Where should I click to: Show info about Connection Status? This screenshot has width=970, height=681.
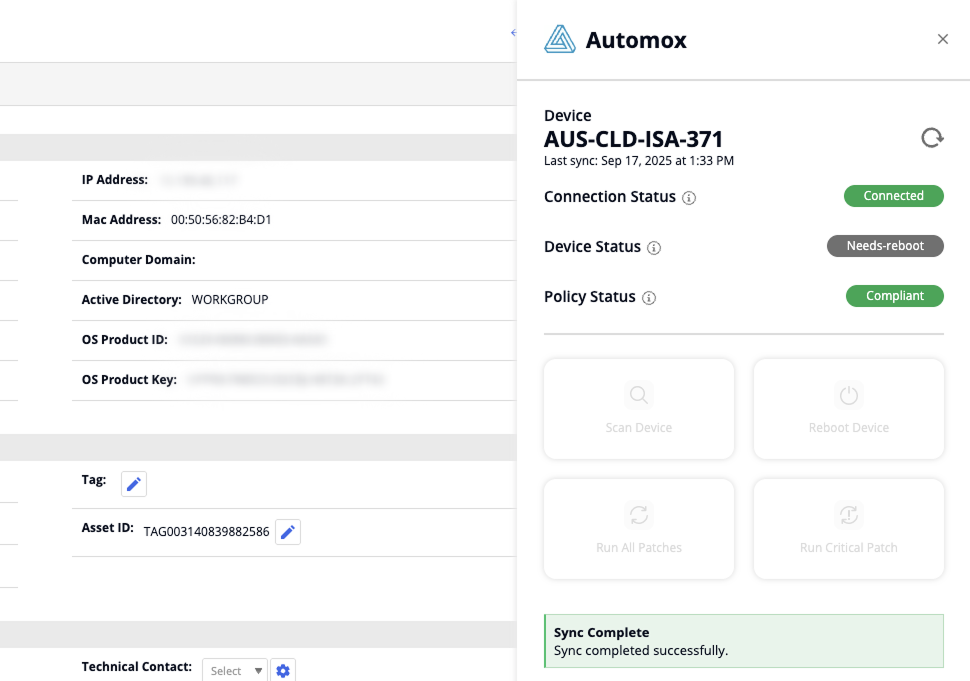689,198
